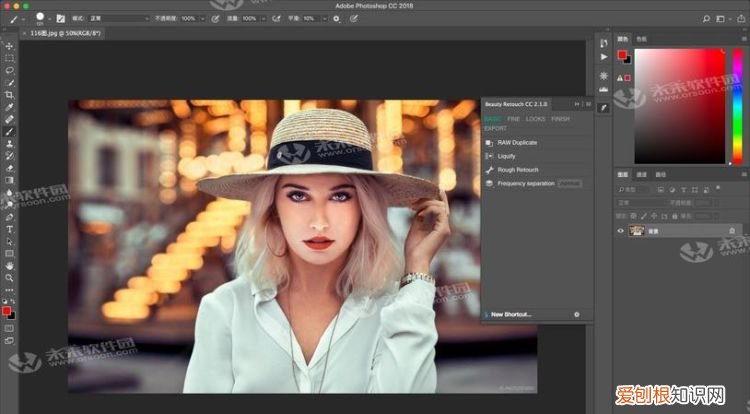Select the Zoom tool

pyautogui.click(x=10, y=277)
